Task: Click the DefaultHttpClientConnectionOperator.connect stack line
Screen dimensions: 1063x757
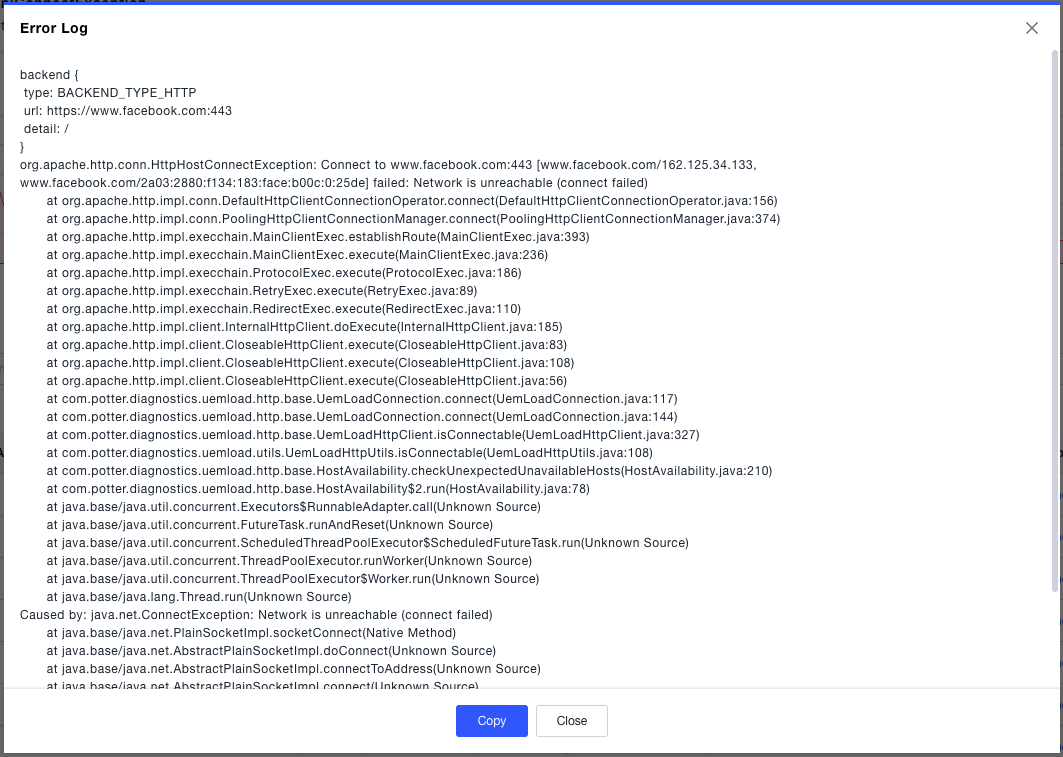Action: 411,201
